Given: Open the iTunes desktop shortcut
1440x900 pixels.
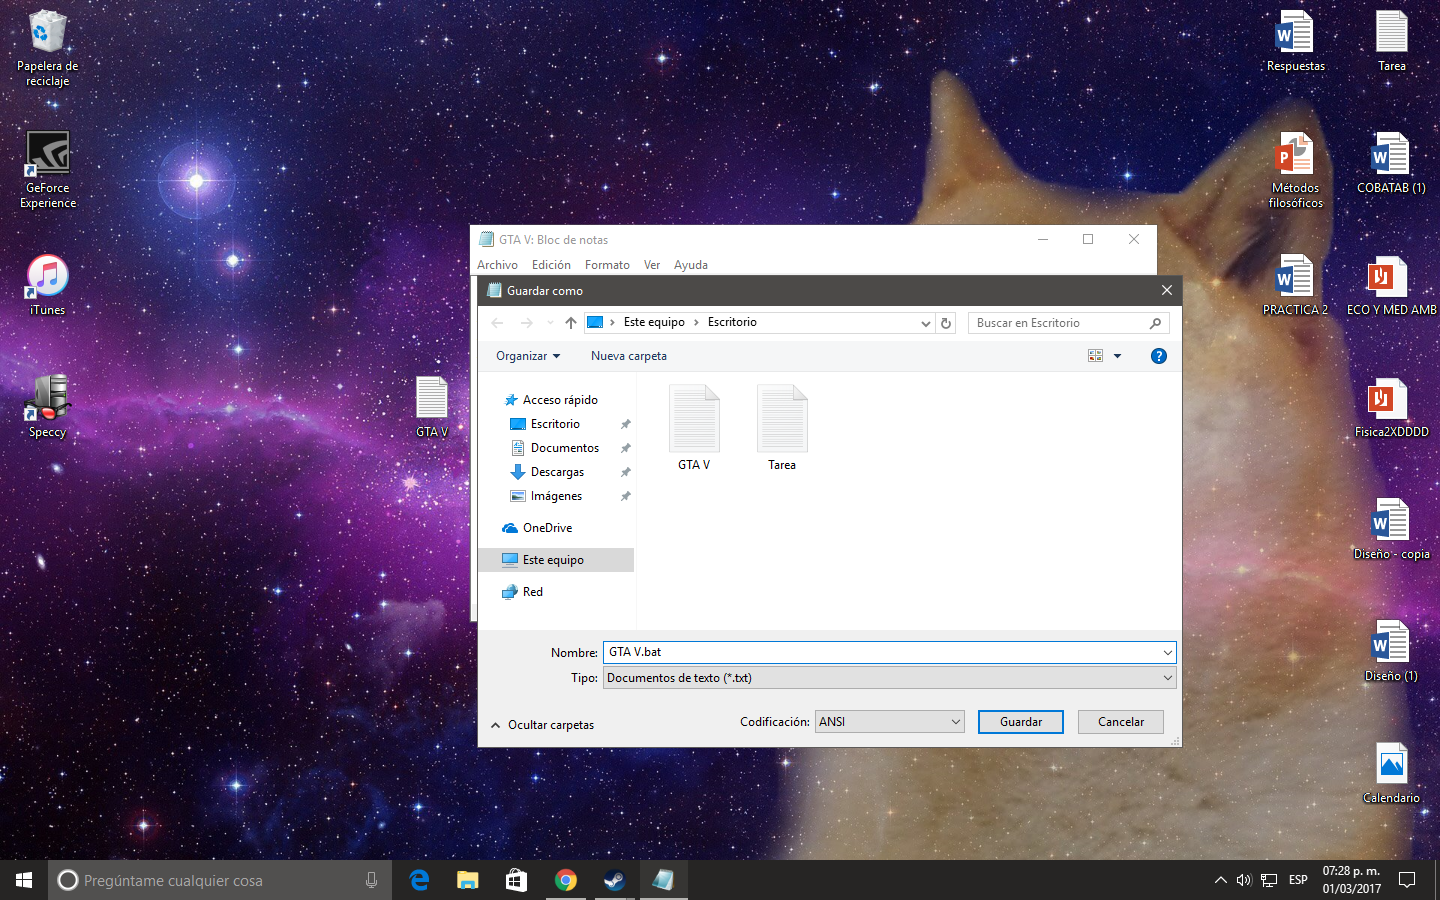Looking at the screenshot, I should point(47,286).
